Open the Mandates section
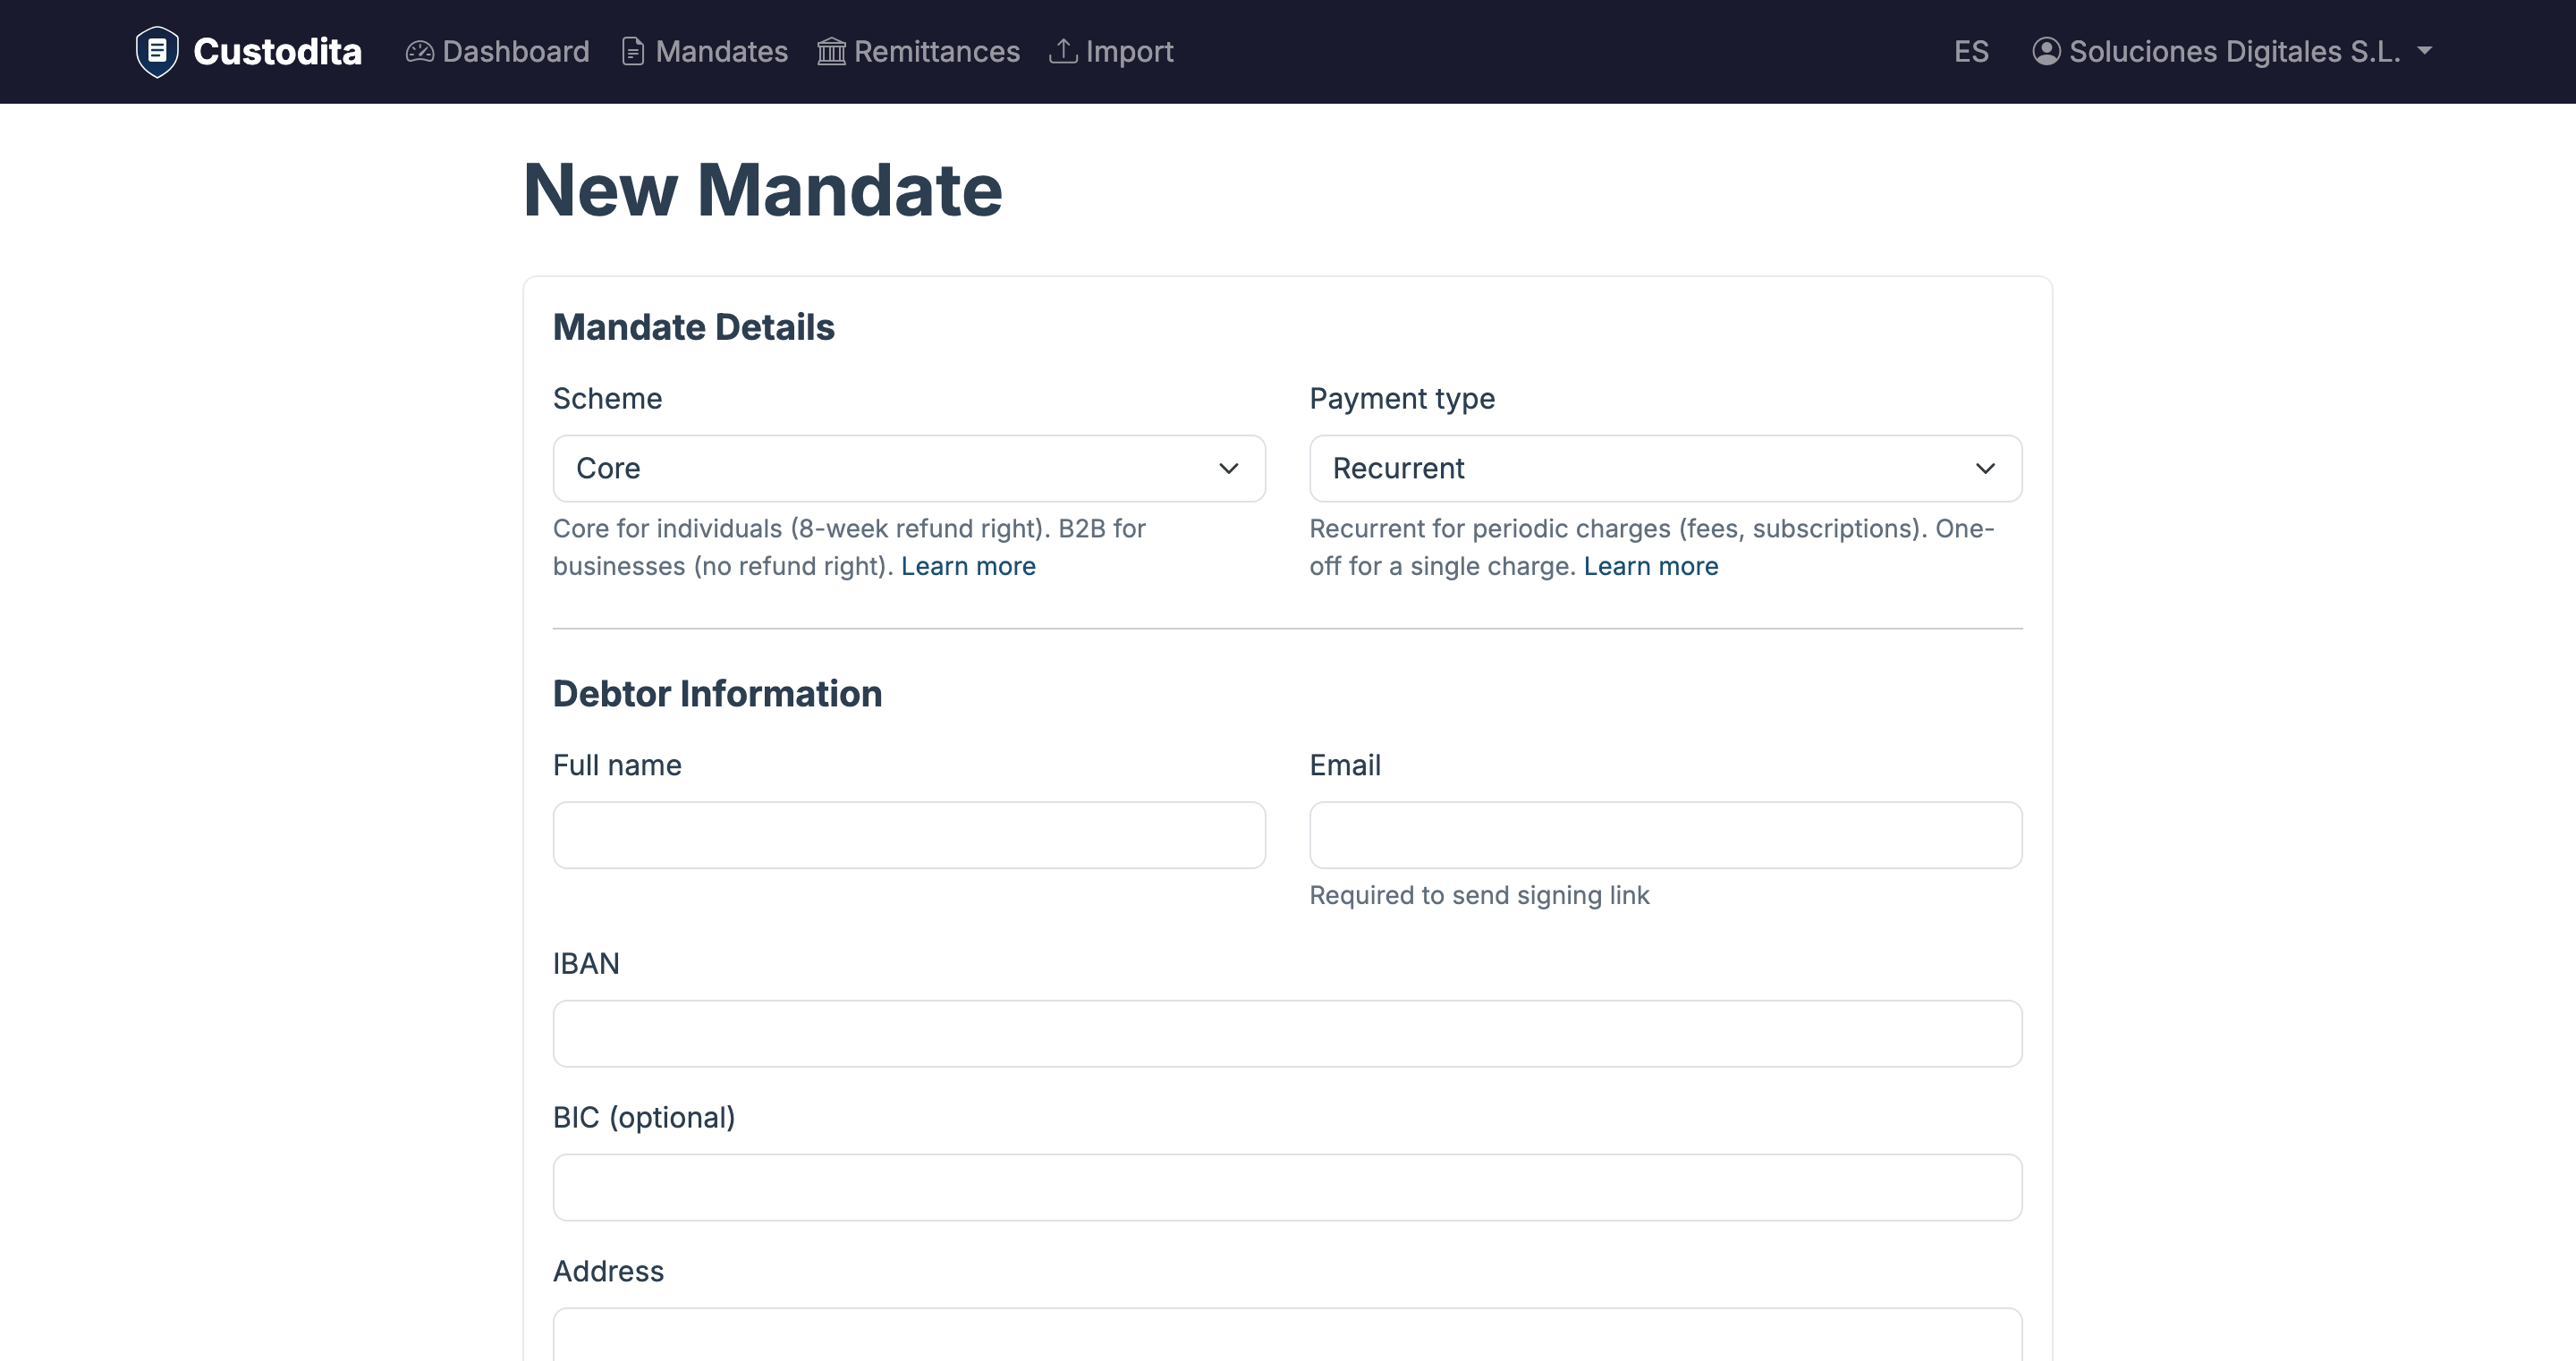2576x1361 pixels. coord(720,51)
